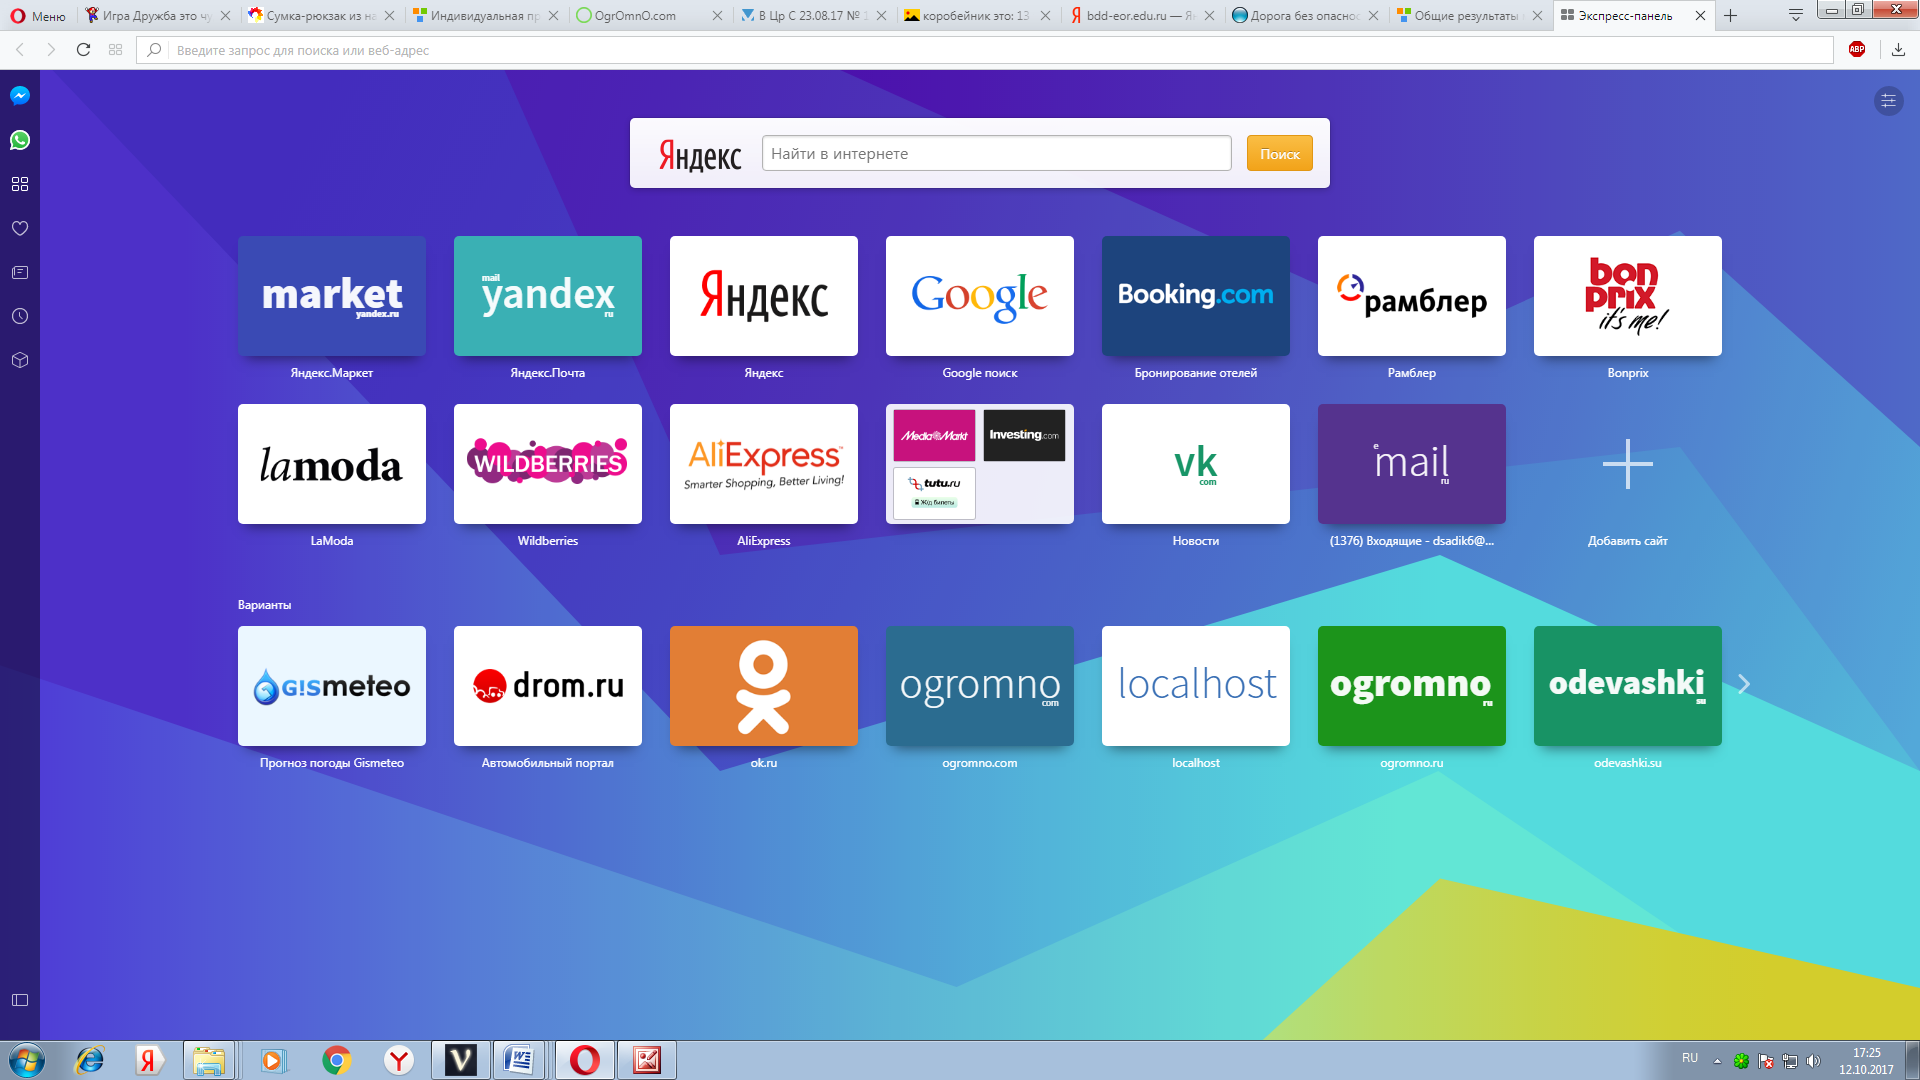Click Добавить сайт plus tile
The width and height of the screenshot is (1920, 1080).
[x=1628, y=464]
